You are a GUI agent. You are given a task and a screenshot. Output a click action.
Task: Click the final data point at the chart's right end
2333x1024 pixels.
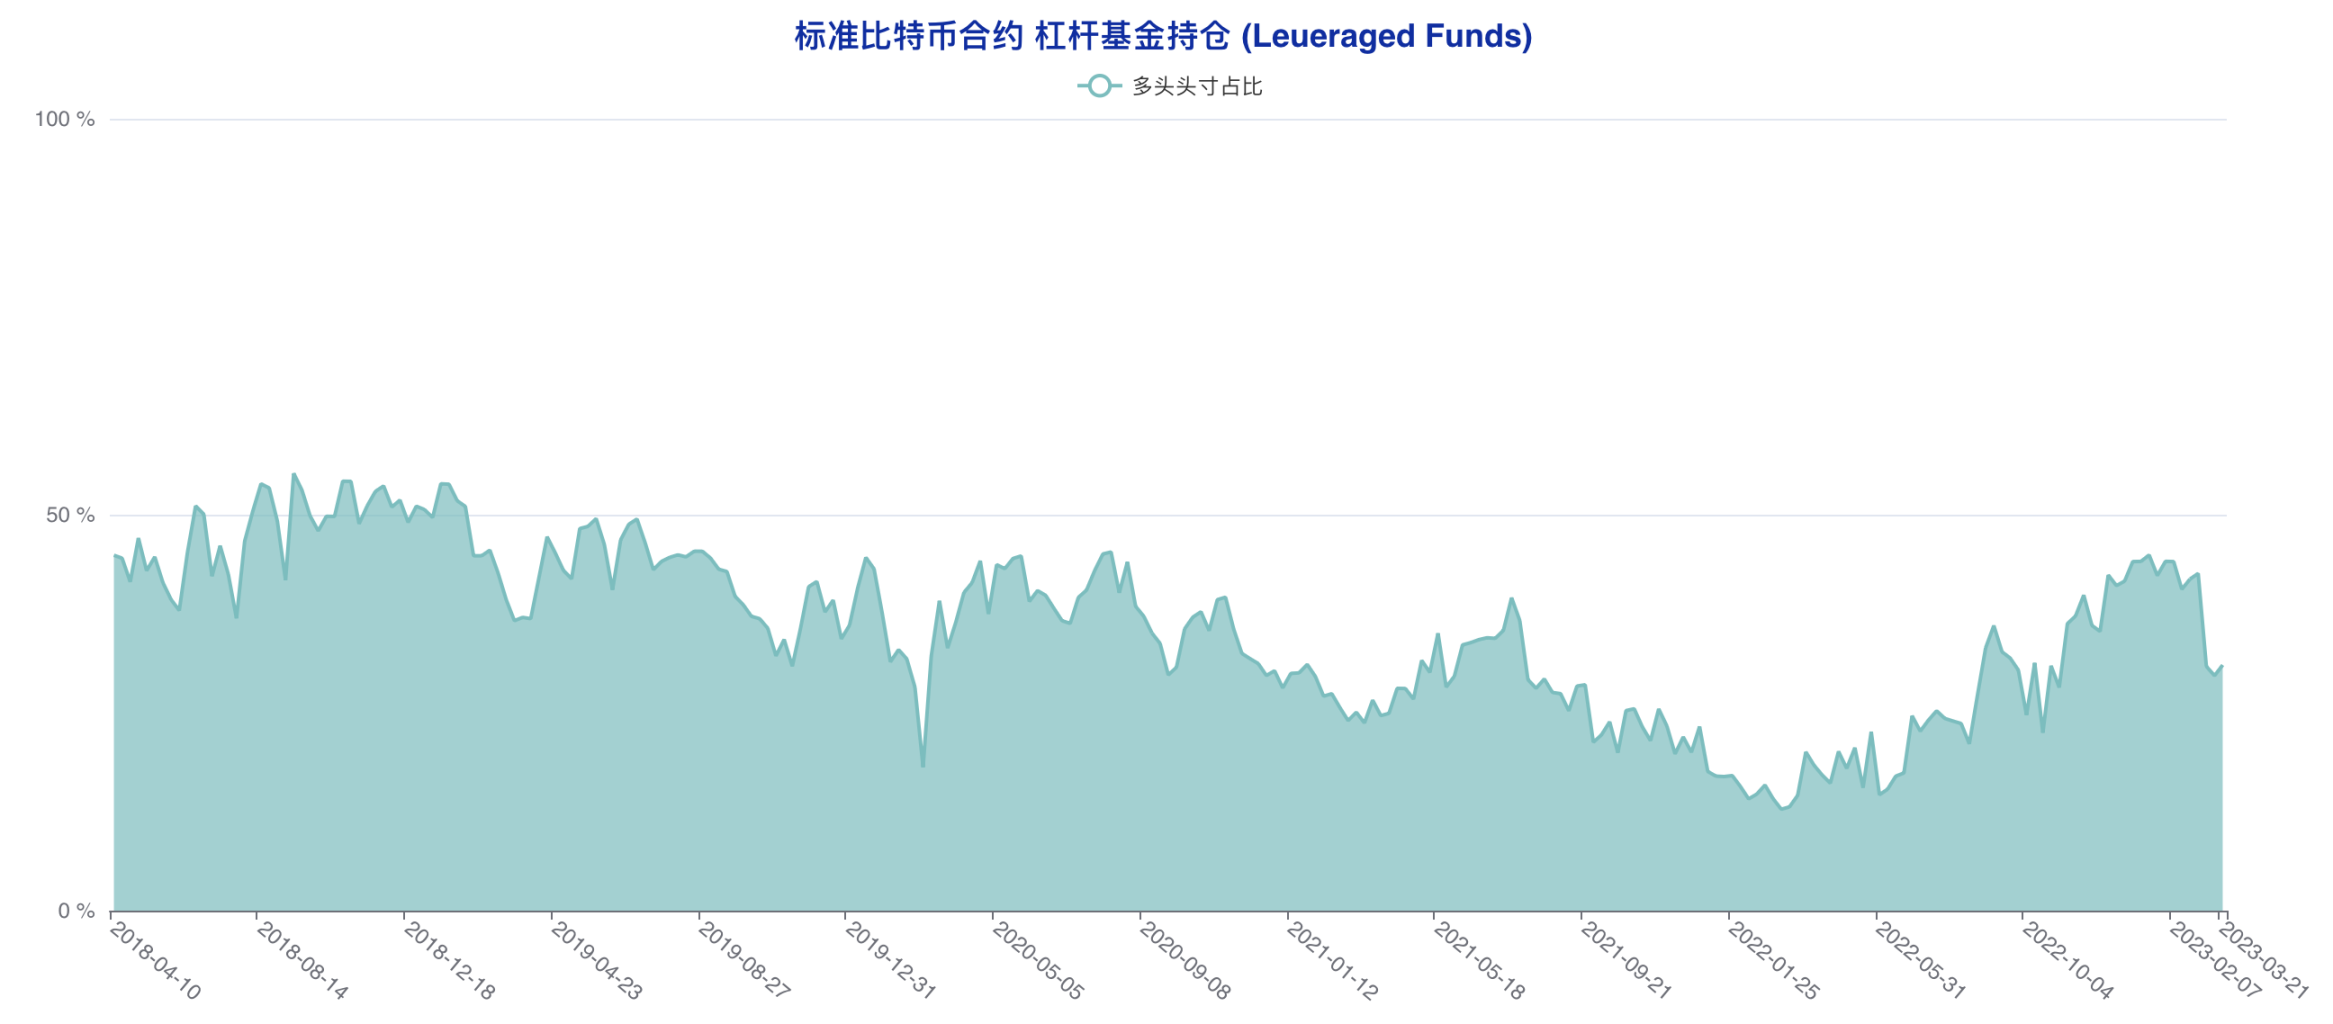pyautogui.click(x=2222, y=666)
